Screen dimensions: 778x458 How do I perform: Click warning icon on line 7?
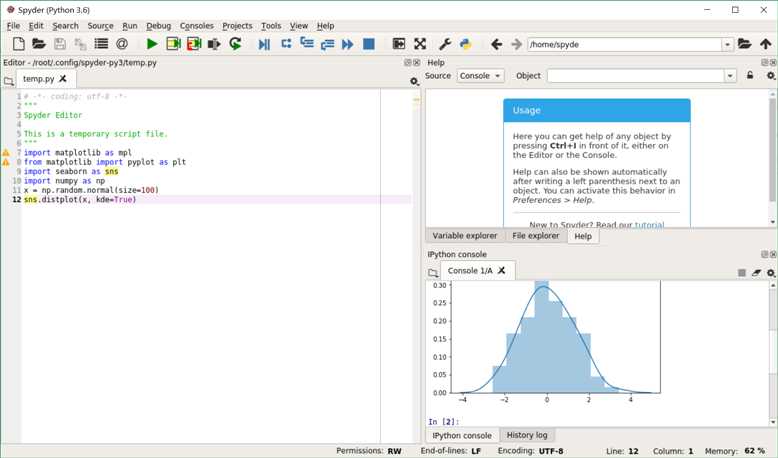[x=6, y=153]
